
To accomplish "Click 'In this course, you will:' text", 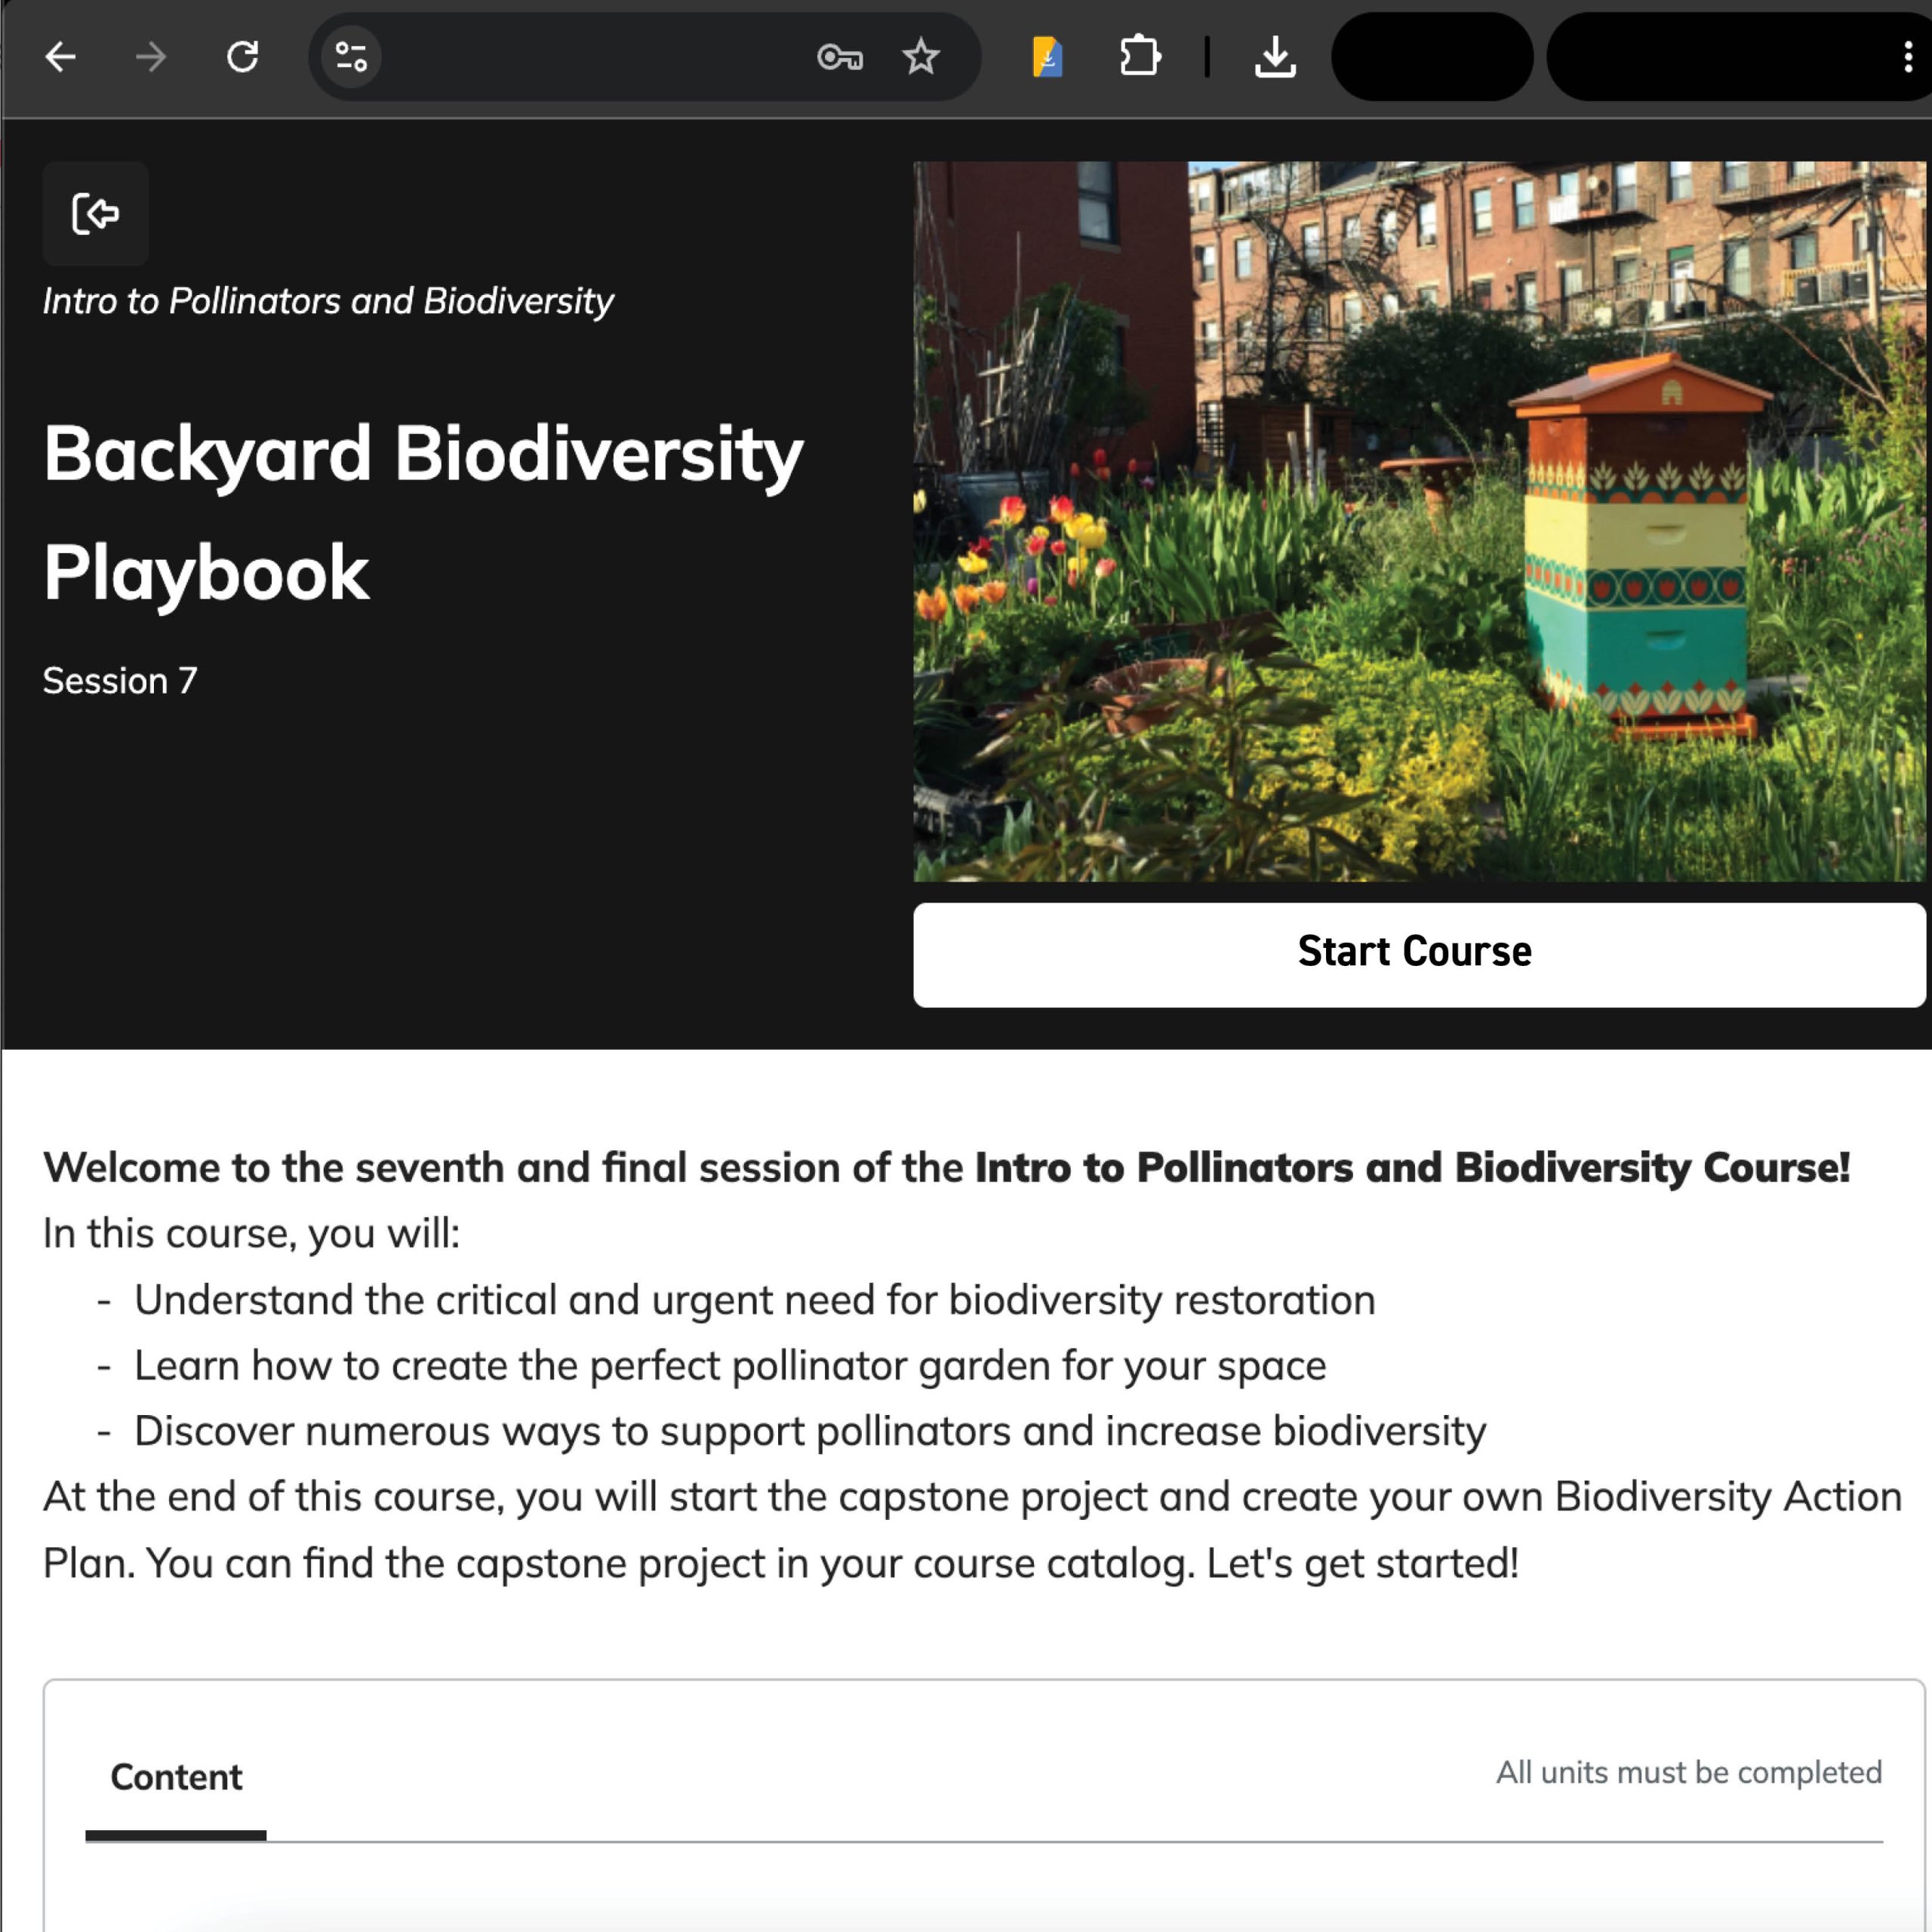I will tap(251, 1233).
